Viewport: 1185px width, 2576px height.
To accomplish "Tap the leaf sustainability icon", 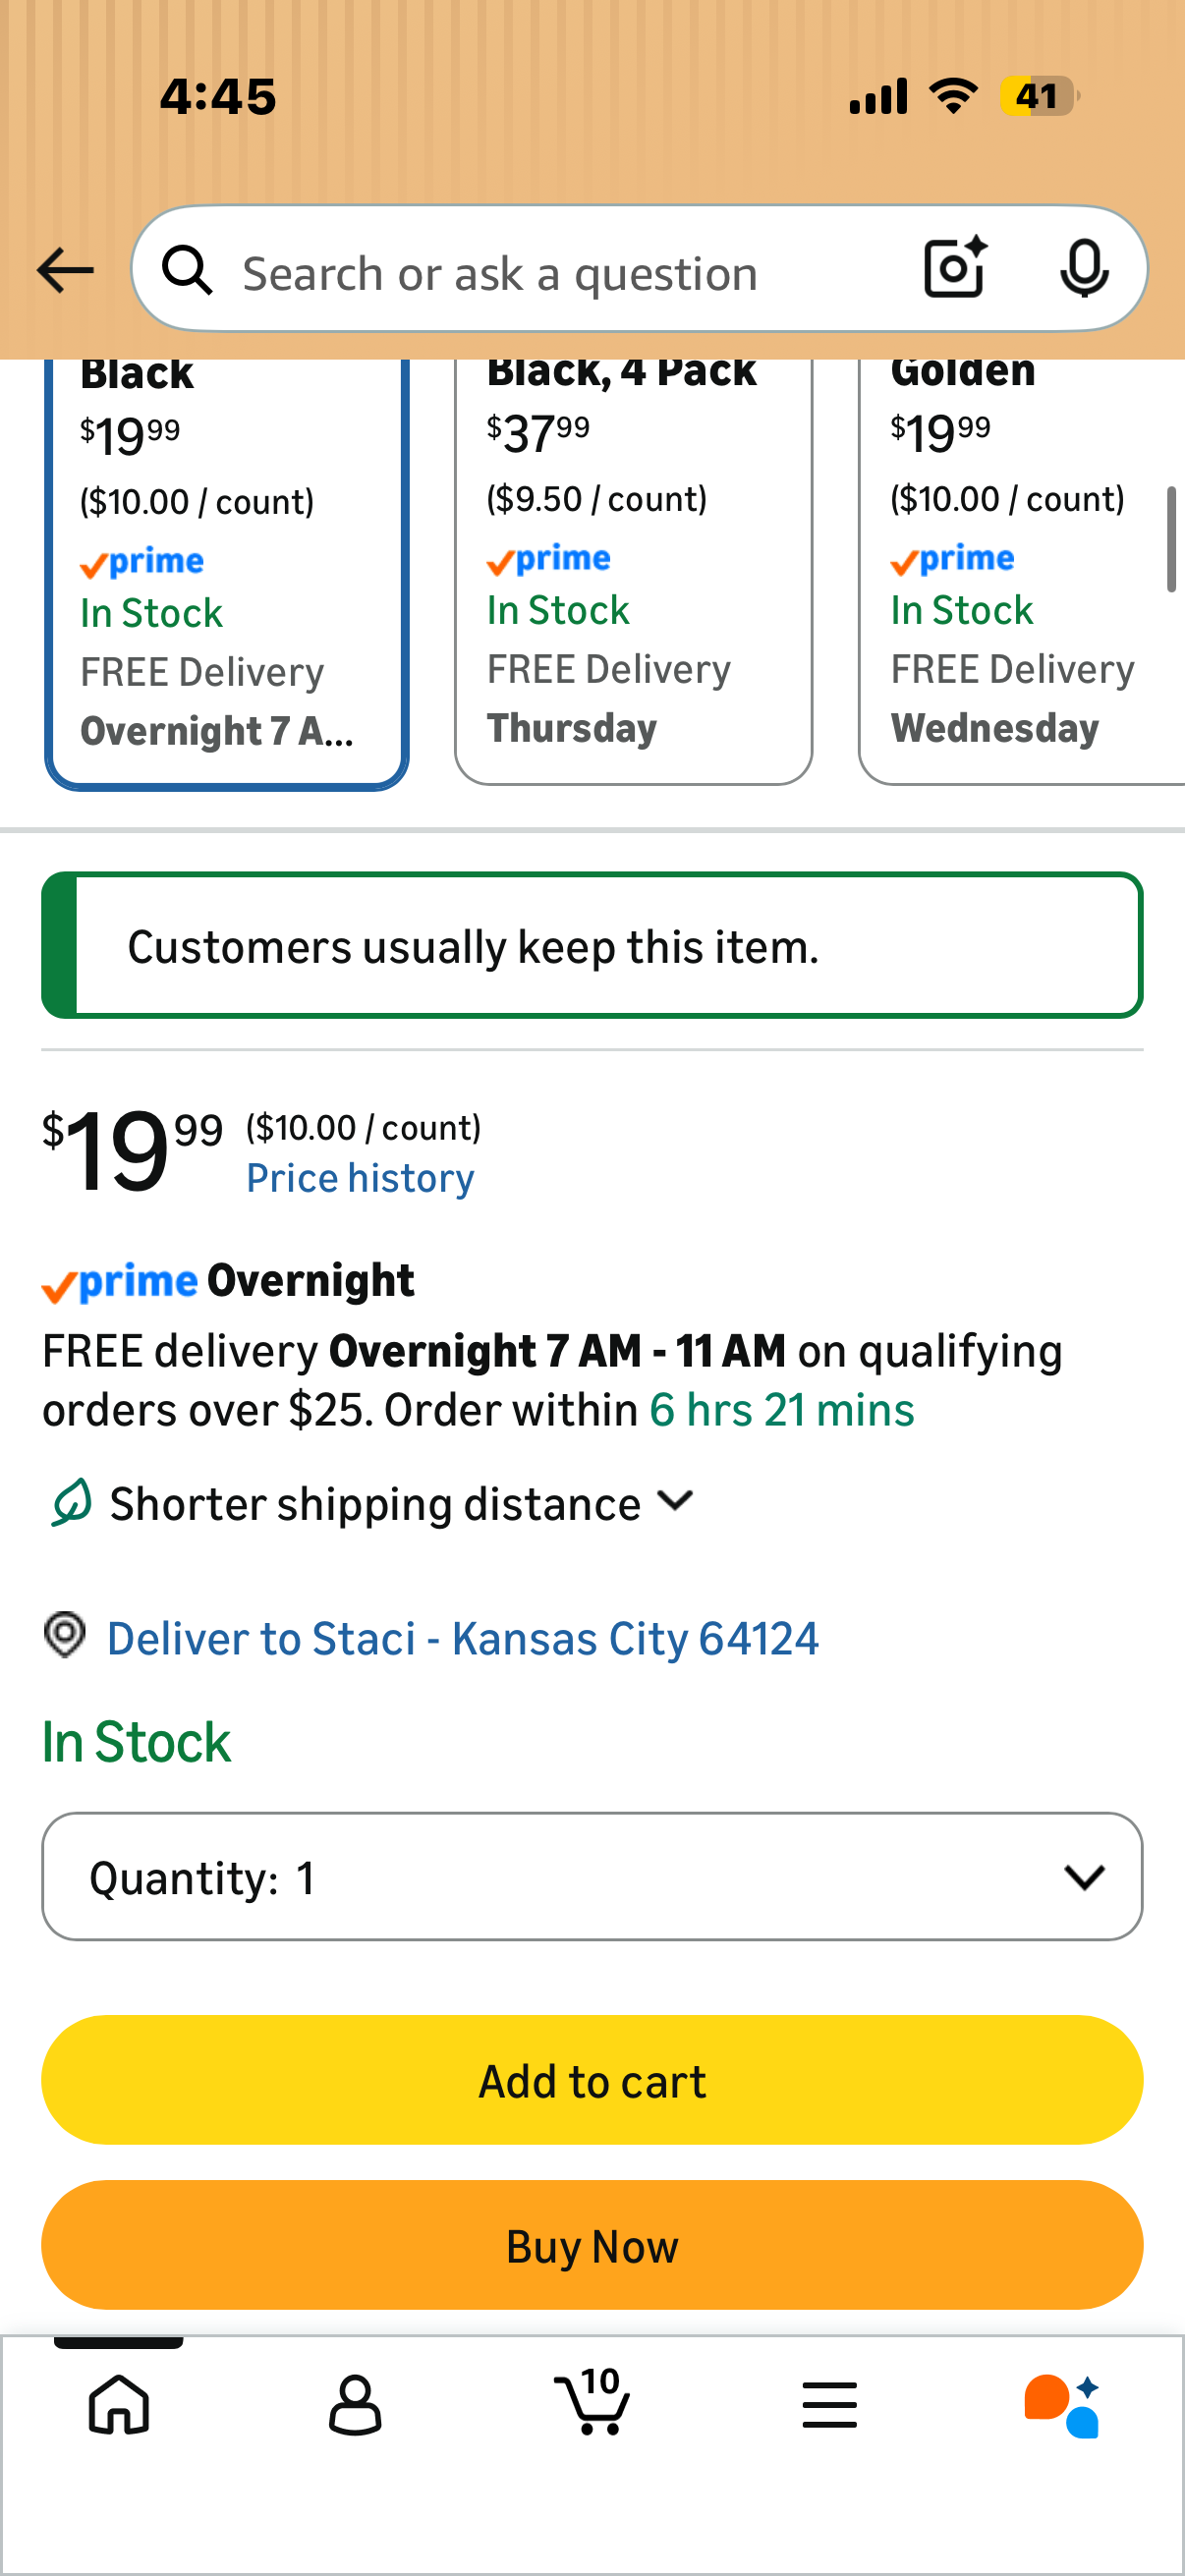I will pos(71,1503).
